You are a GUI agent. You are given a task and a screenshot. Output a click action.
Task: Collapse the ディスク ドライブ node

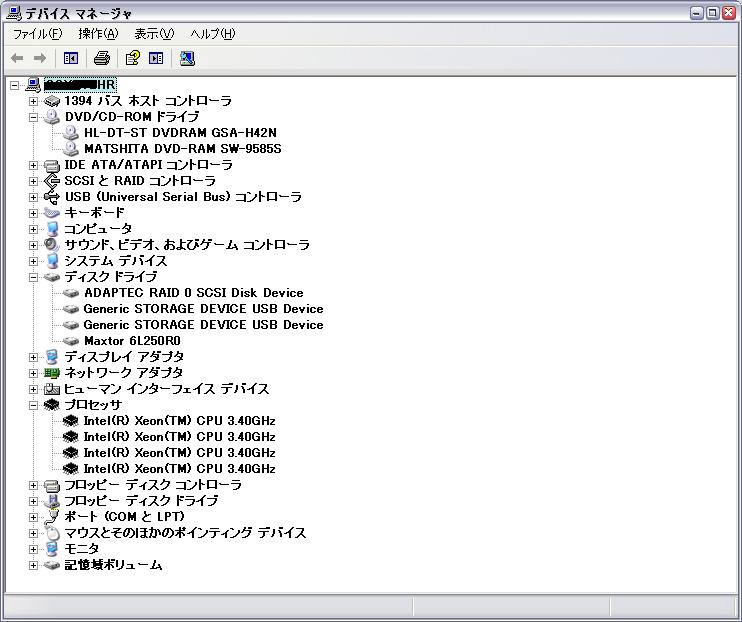33,277
